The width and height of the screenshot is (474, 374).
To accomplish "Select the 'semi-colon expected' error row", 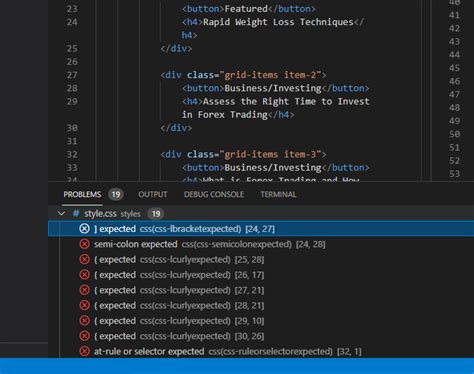I will 261,244.
